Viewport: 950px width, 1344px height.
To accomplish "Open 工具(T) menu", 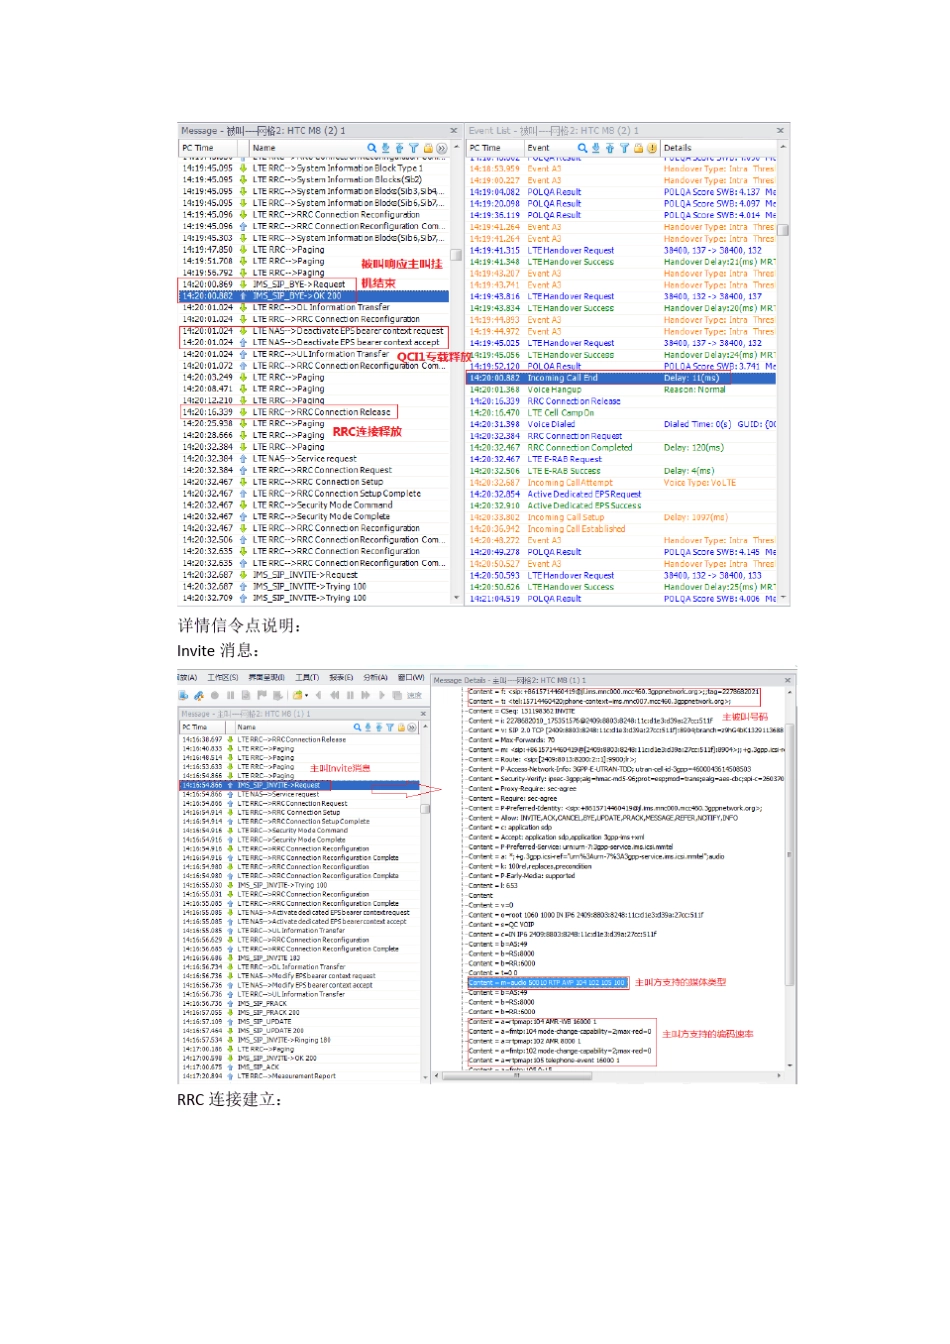I will (x=307, y=677).
